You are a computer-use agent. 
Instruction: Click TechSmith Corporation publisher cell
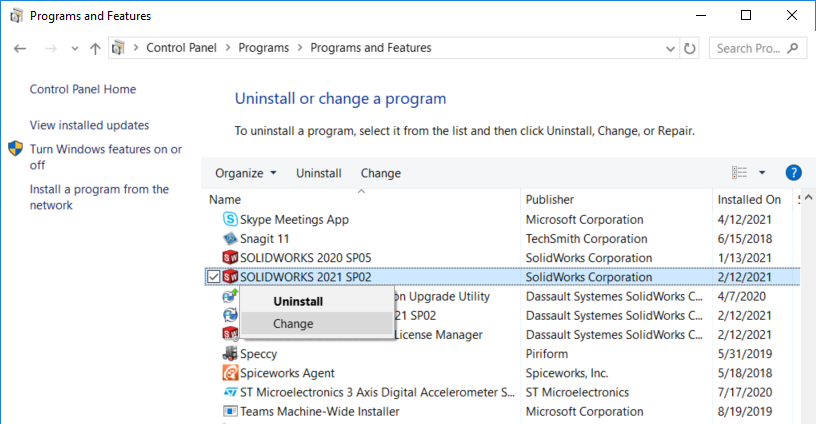click(x=586, y=238)
